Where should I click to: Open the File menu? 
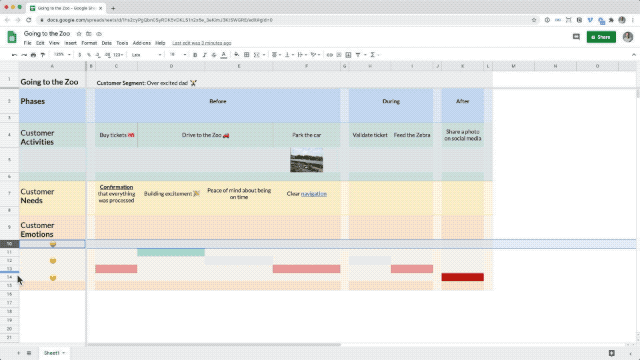pos(27,43)
